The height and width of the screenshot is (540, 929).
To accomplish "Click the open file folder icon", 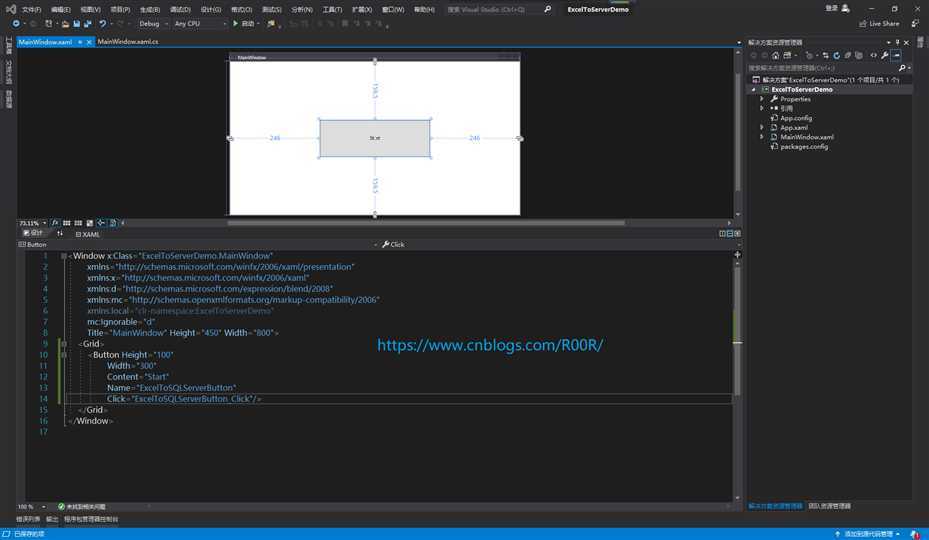I will [x=65, y=24].
